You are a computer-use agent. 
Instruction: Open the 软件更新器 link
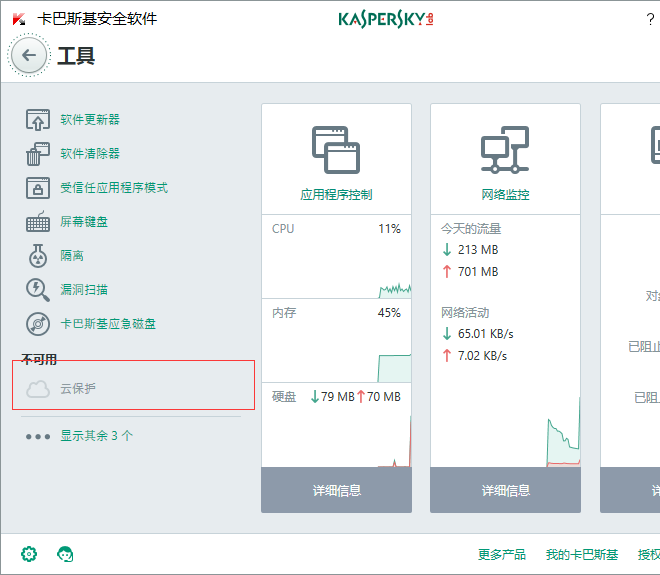[x=90, y=120]
